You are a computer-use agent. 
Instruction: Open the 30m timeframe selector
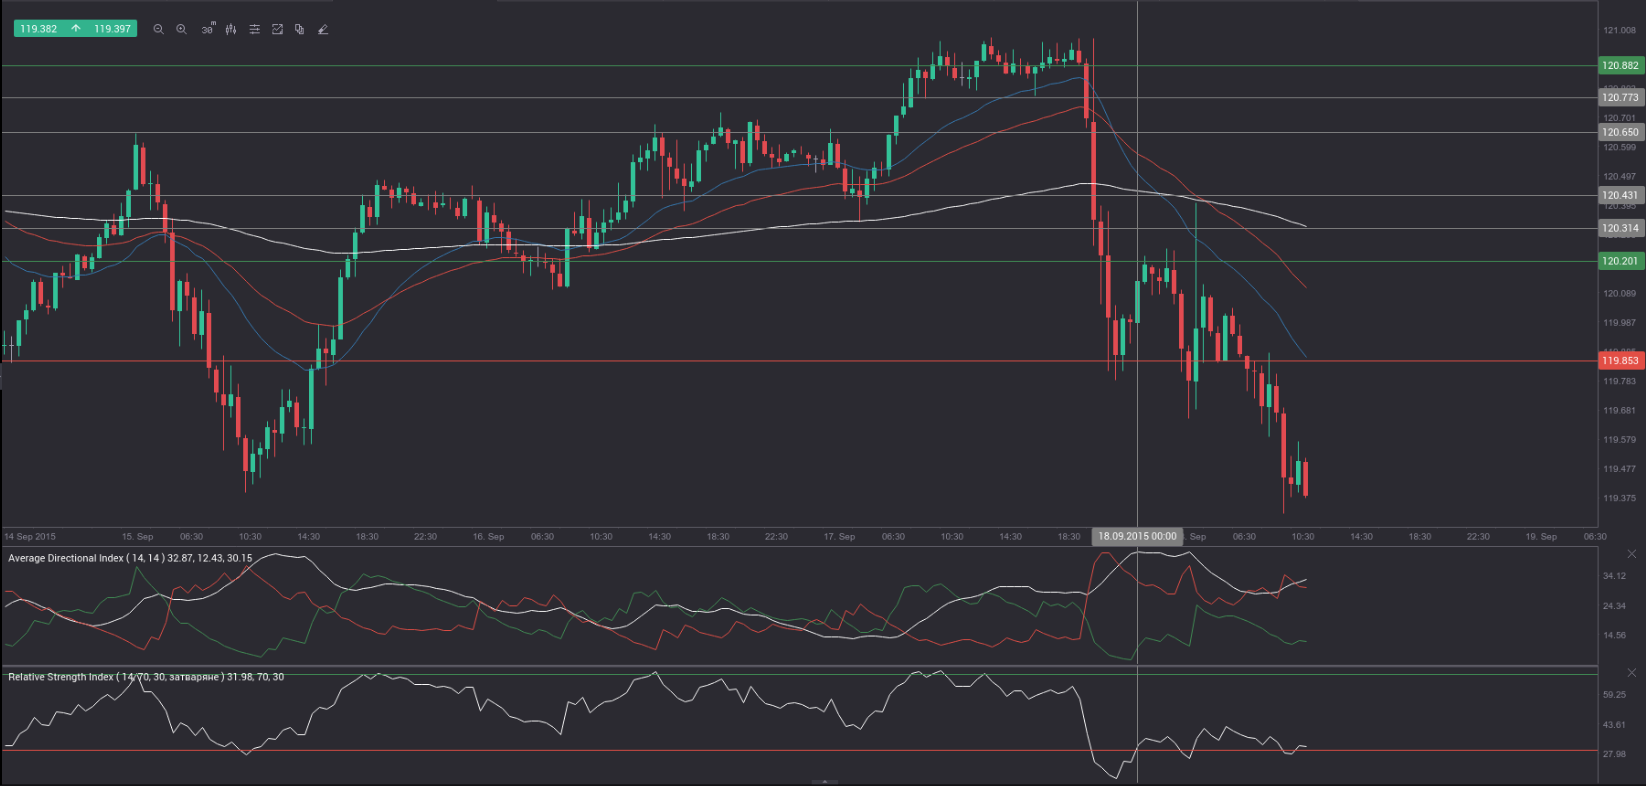point(207,30)
